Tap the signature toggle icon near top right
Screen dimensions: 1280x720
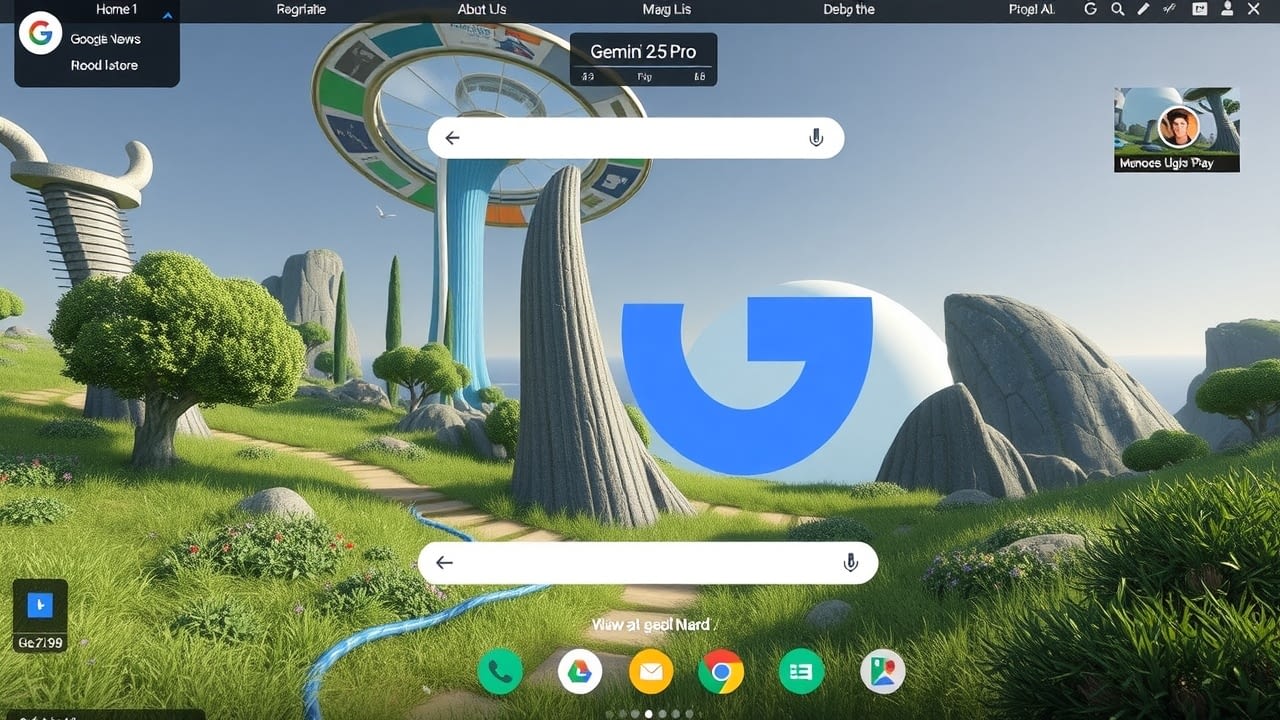point(1168,9)
